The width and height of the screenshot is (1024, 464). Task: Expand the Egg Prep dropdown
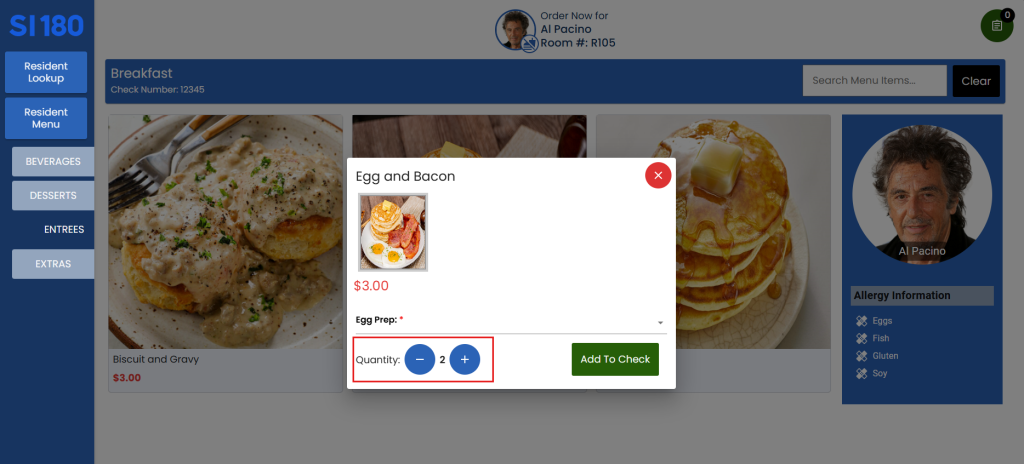click(511, 320)
